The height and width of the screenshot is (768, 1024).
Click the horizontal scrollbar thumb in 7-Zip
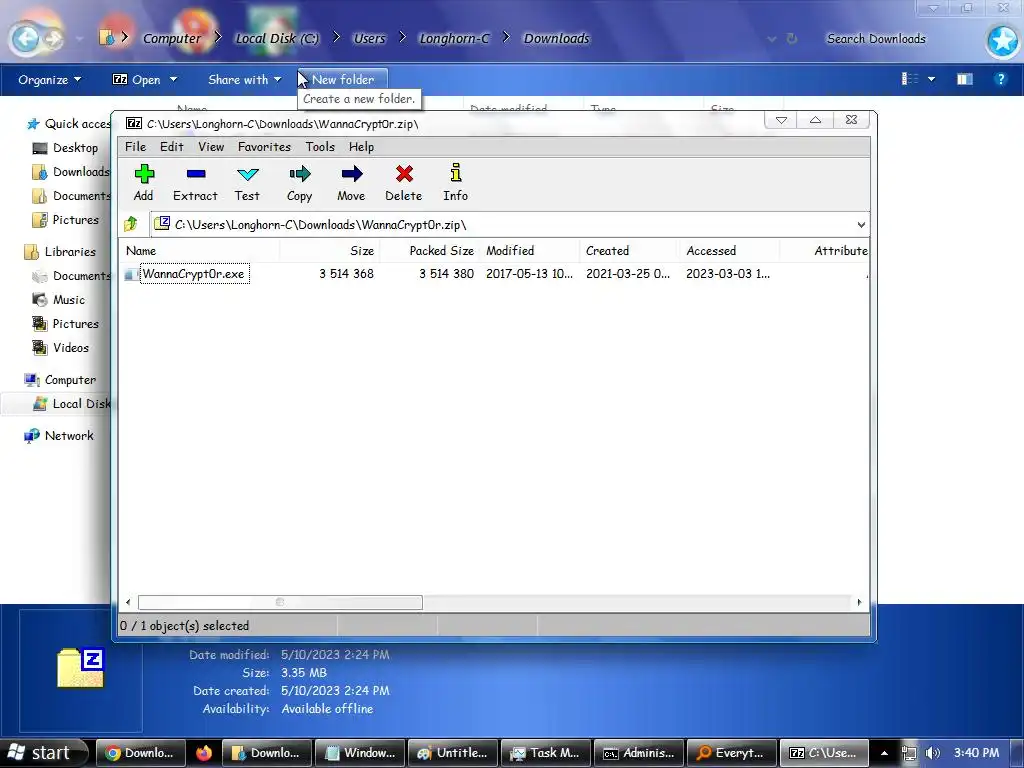point(280,602)
